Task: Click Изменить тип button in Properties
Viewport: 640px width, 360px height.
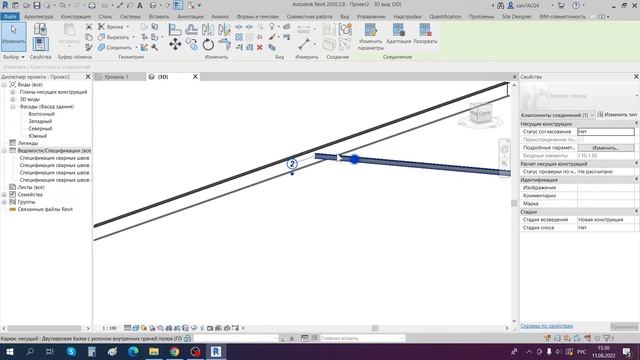Action: [x=617, y=115]
